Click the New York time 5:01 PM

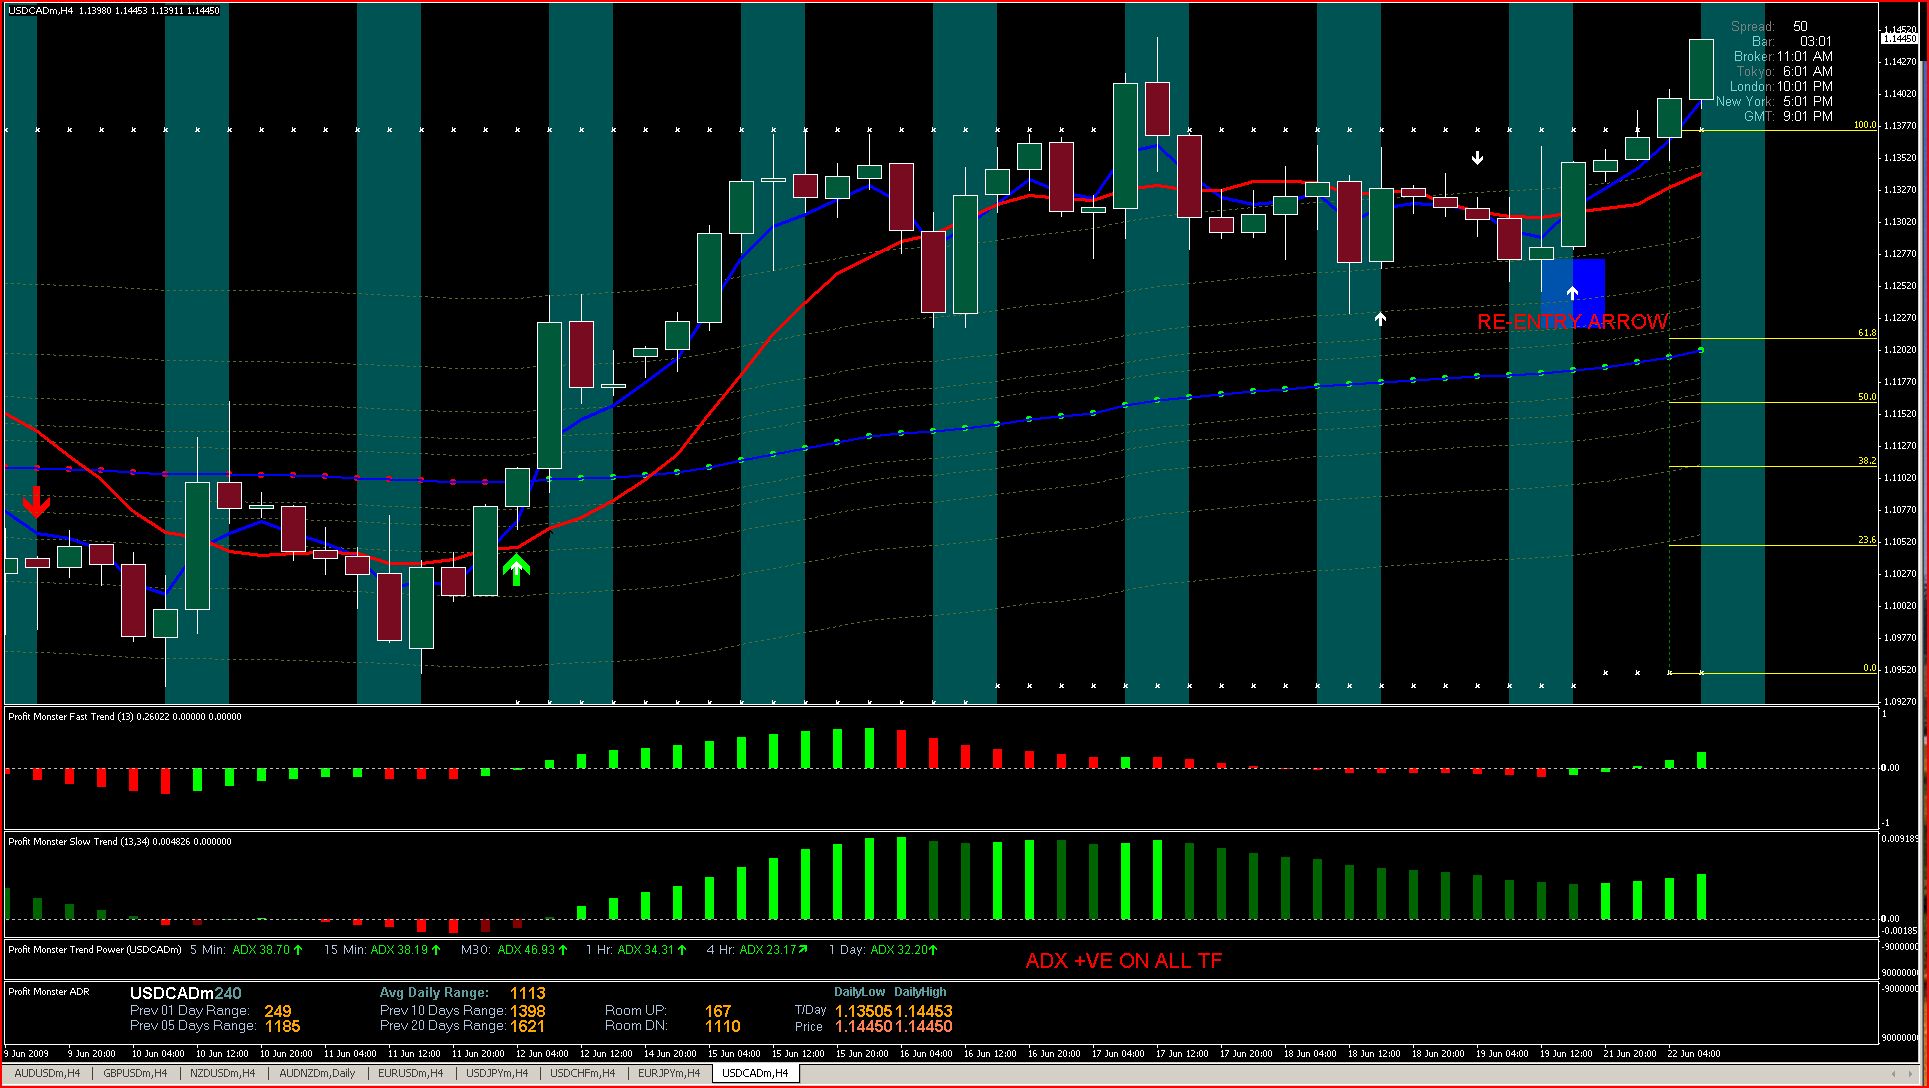(1808, 102)
